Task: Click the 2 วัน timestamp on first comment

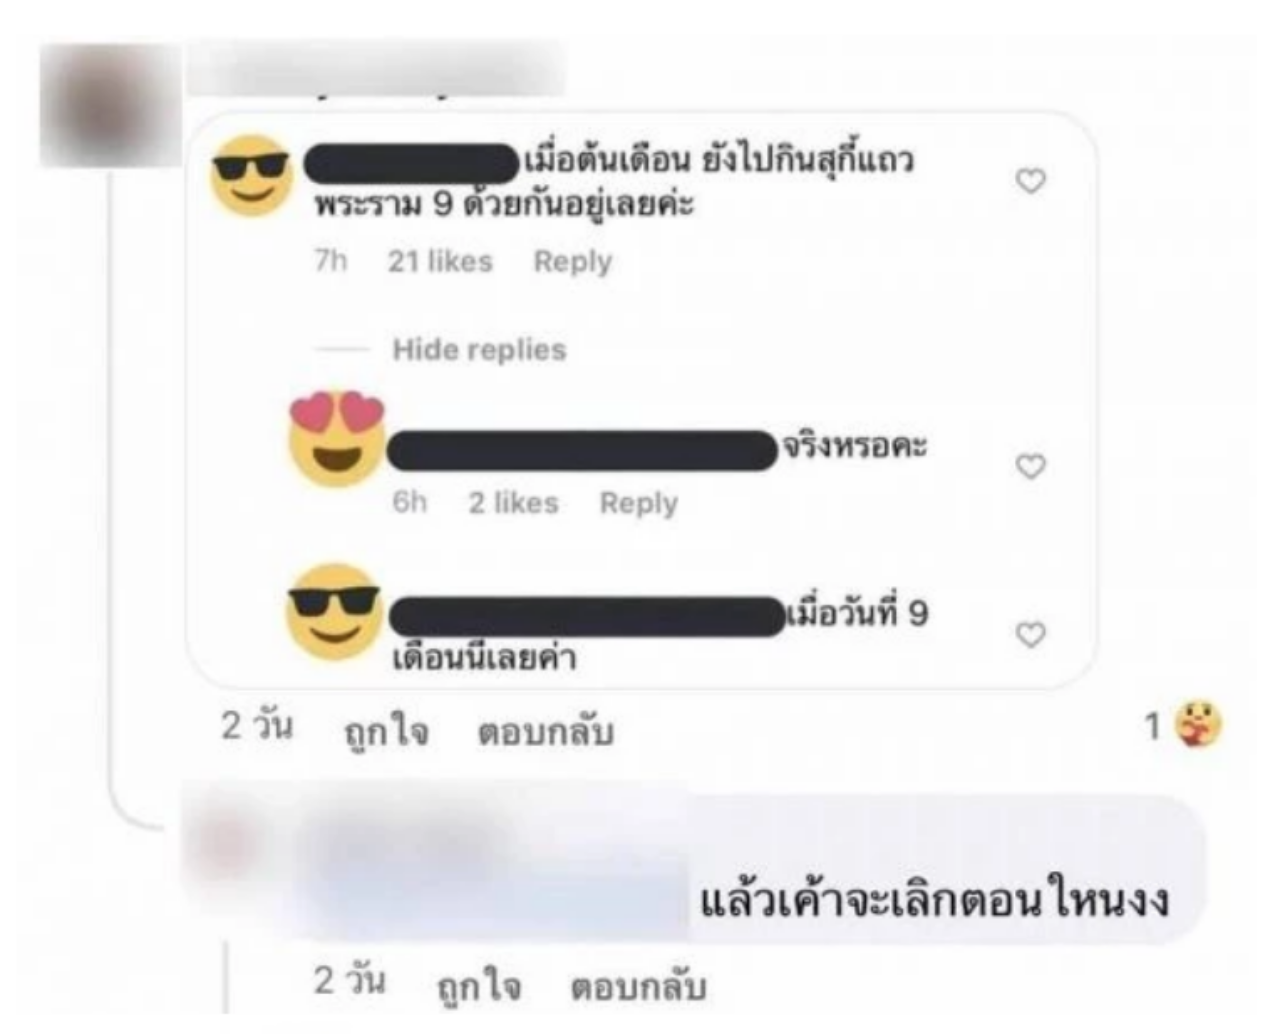Action: coord(258,726)
